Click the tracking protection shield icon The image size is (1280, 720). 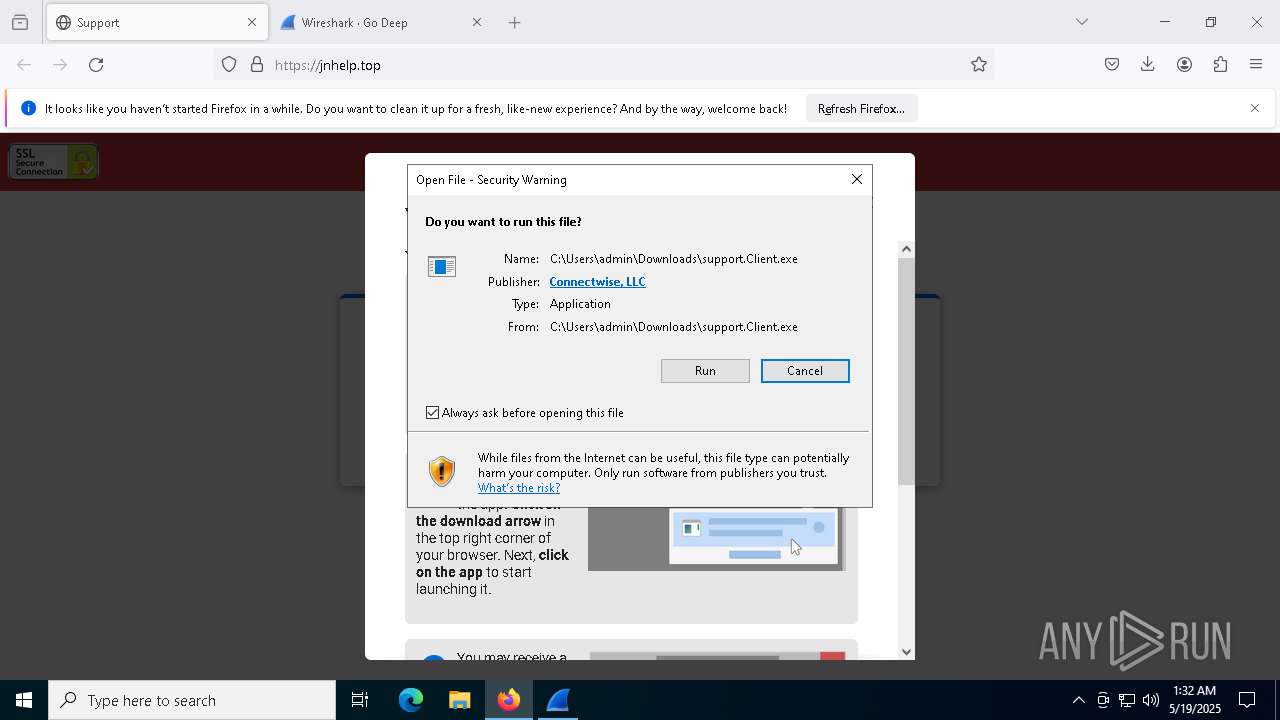229,65
